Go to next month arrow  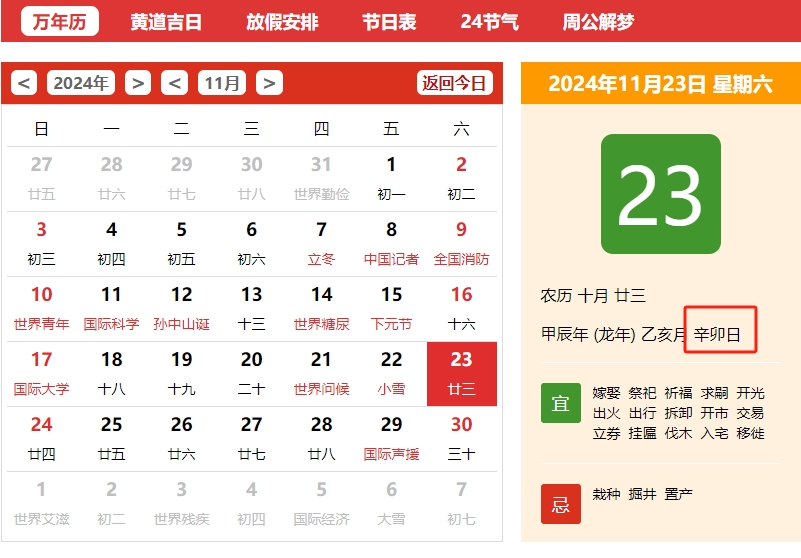point(269,83)
